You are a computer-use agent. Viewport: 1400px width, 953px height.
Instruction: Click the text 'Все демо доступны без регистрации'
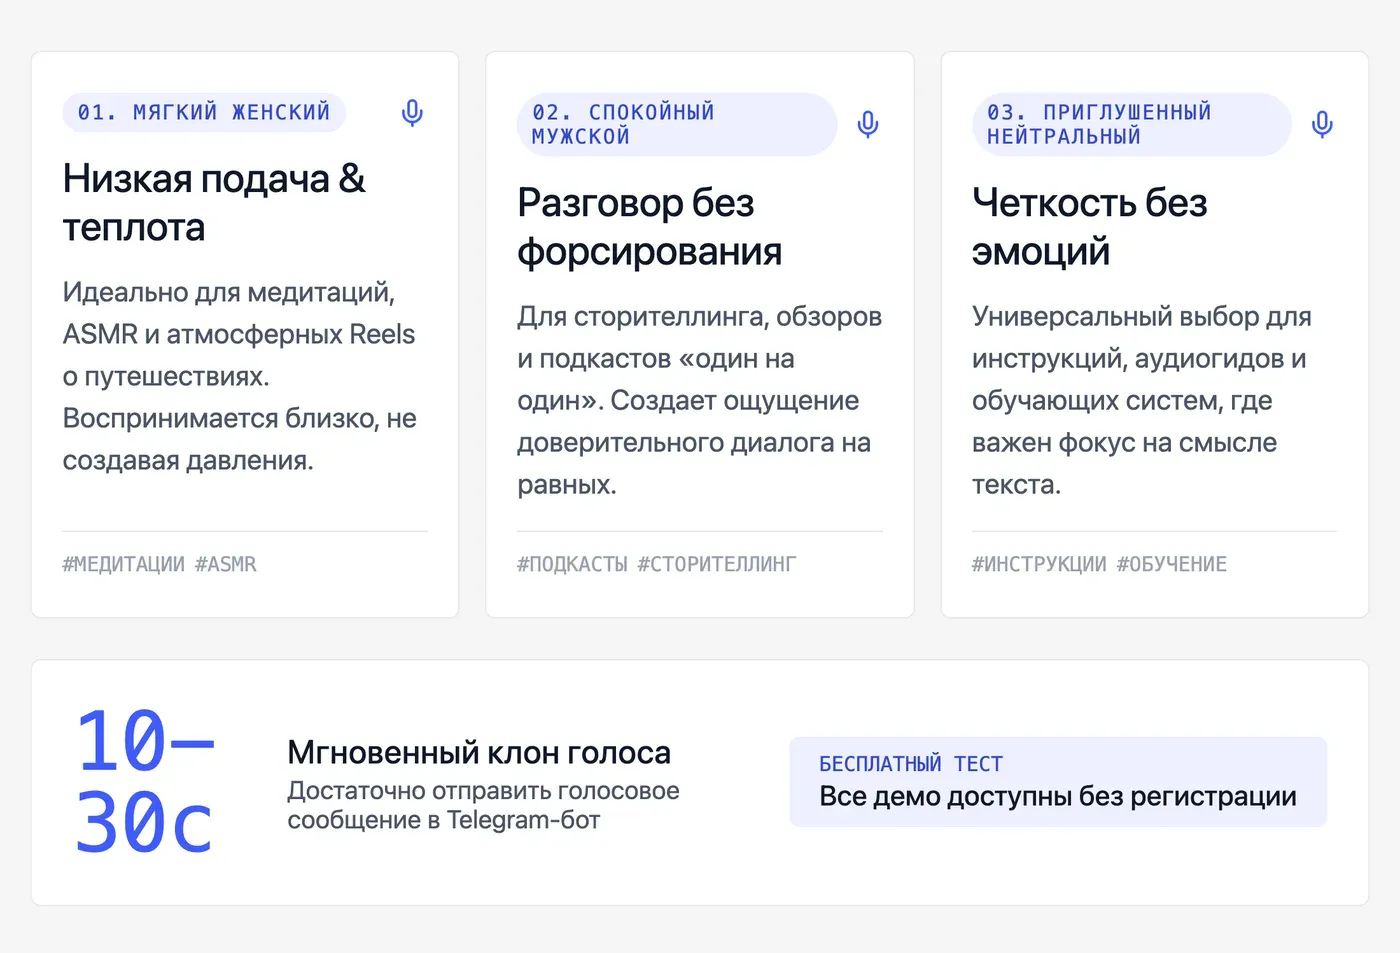(x=1058, y=796)
